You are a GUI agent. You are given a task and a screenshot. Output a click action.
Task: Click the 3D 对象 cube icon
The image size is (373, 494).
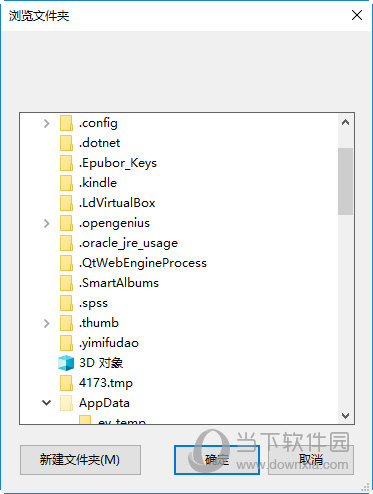[66, 363]
